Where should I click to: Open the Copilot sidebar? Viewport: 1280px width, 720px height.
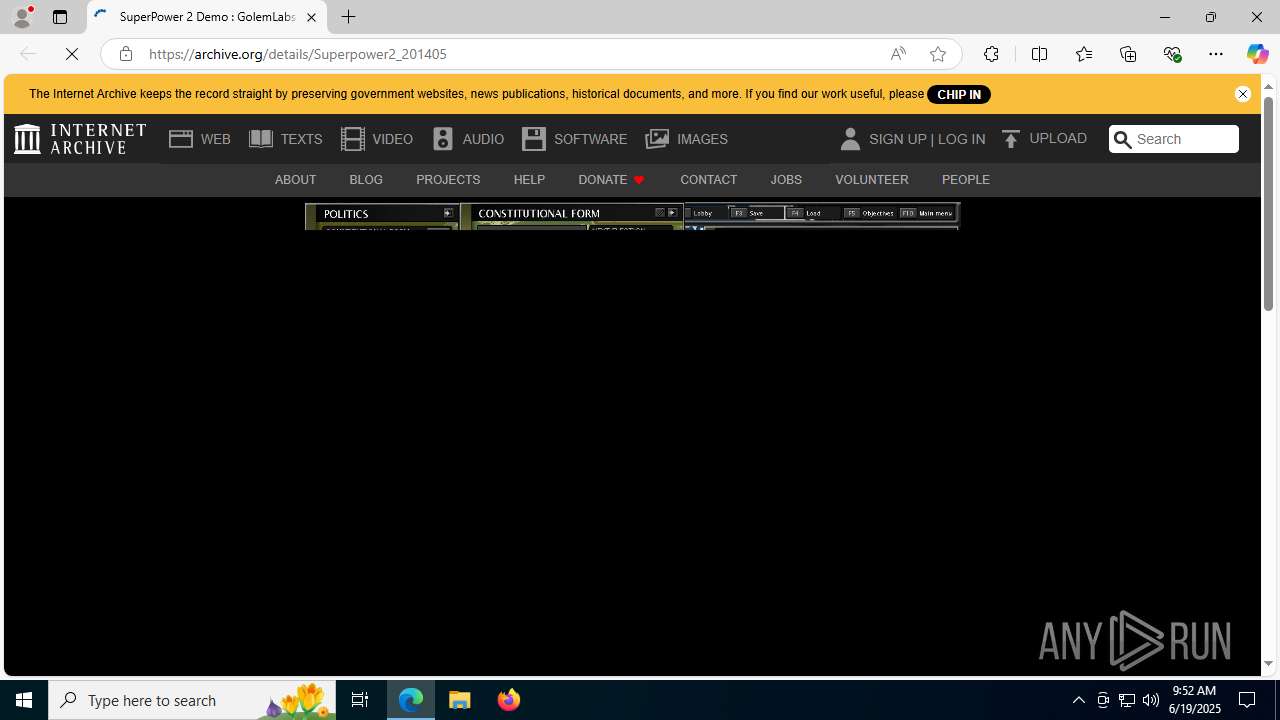1257,54
